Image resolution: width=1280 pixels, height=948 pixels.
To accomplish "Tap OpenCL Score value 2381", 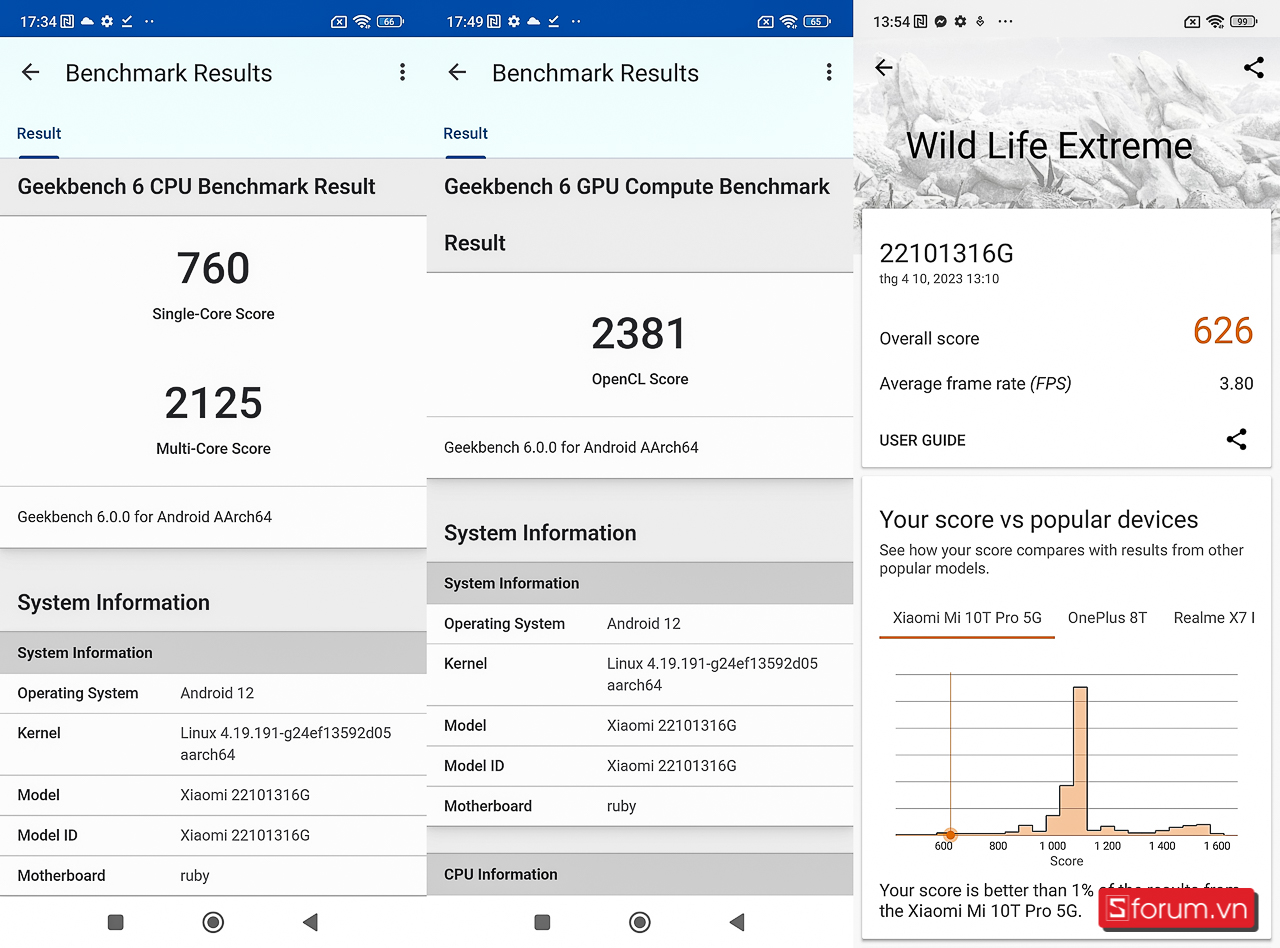I will point(640,334).
